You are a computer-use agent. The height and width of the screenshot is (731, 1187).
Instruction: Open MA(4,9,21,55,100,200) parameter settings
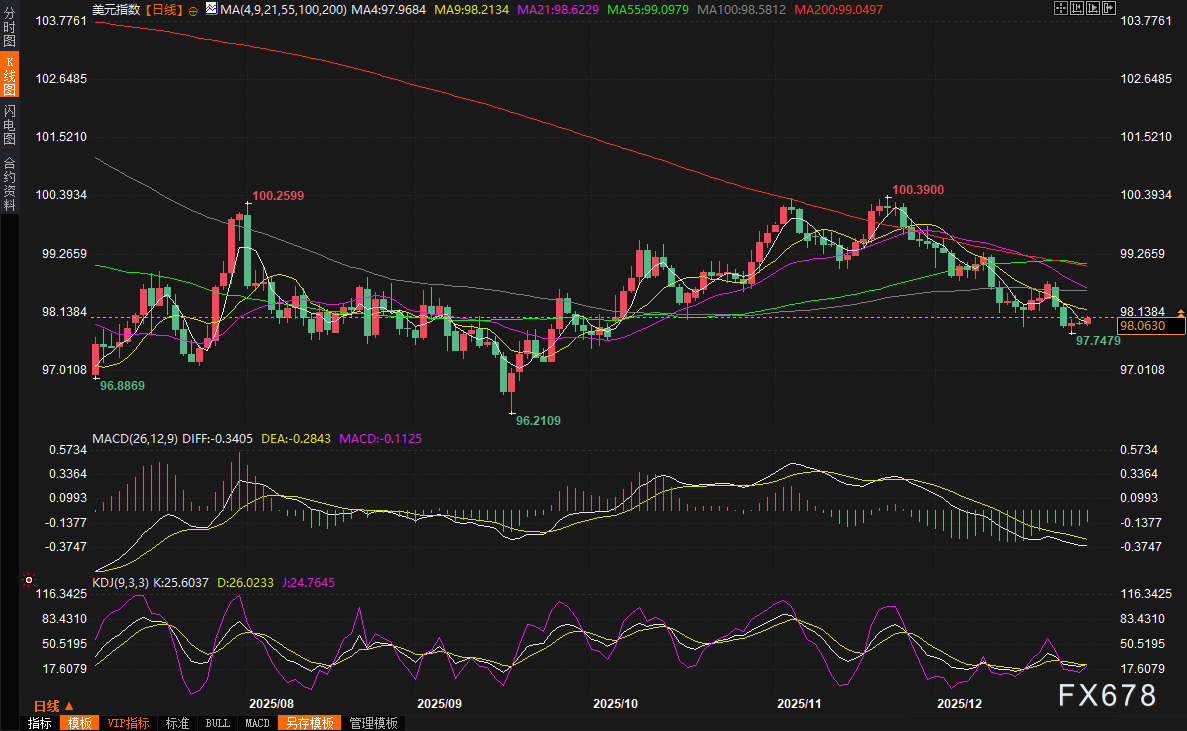[x=283, y=10]
